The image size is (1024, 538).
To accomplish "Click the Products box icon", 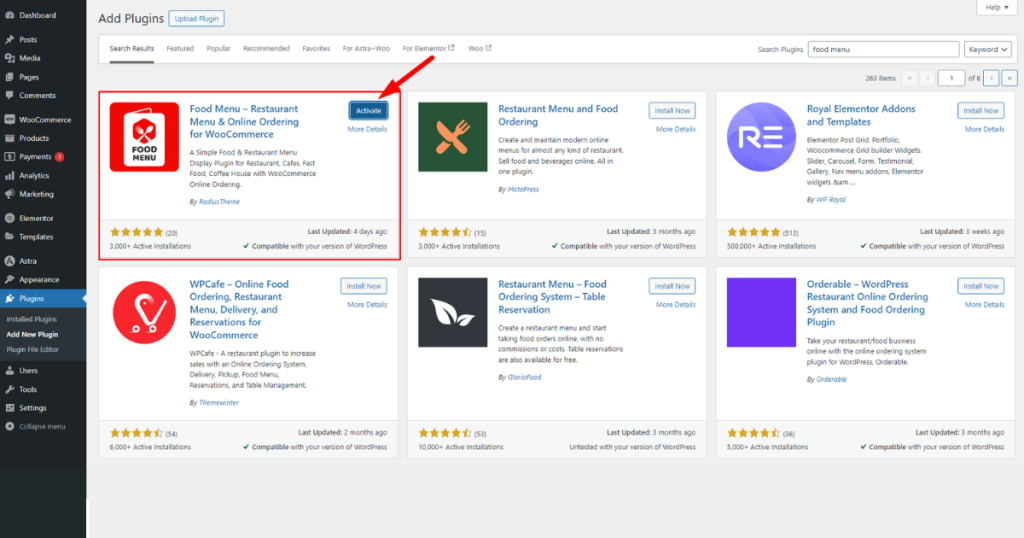I will click(9, 138).
